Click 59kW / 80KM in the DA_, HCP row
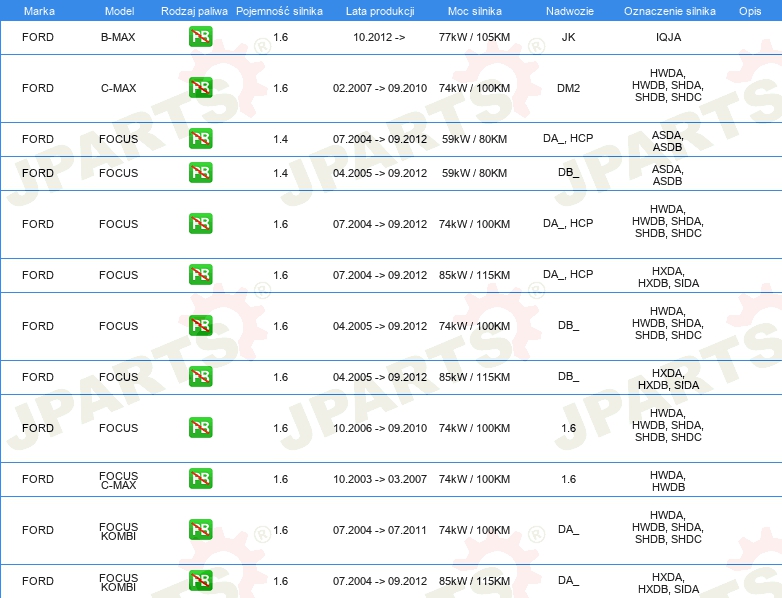782x598 pixels. (474, 139)
